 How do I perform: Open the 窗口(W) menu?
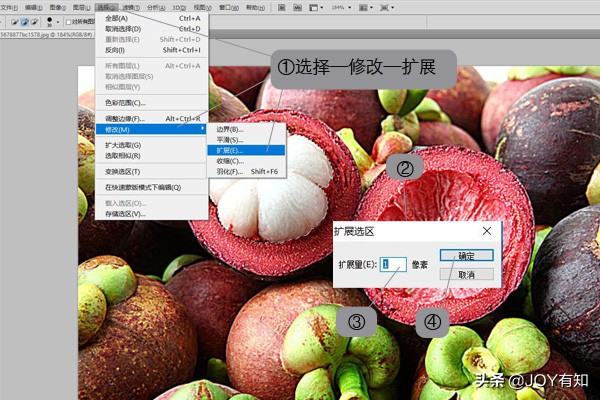[x=228, y=7]
